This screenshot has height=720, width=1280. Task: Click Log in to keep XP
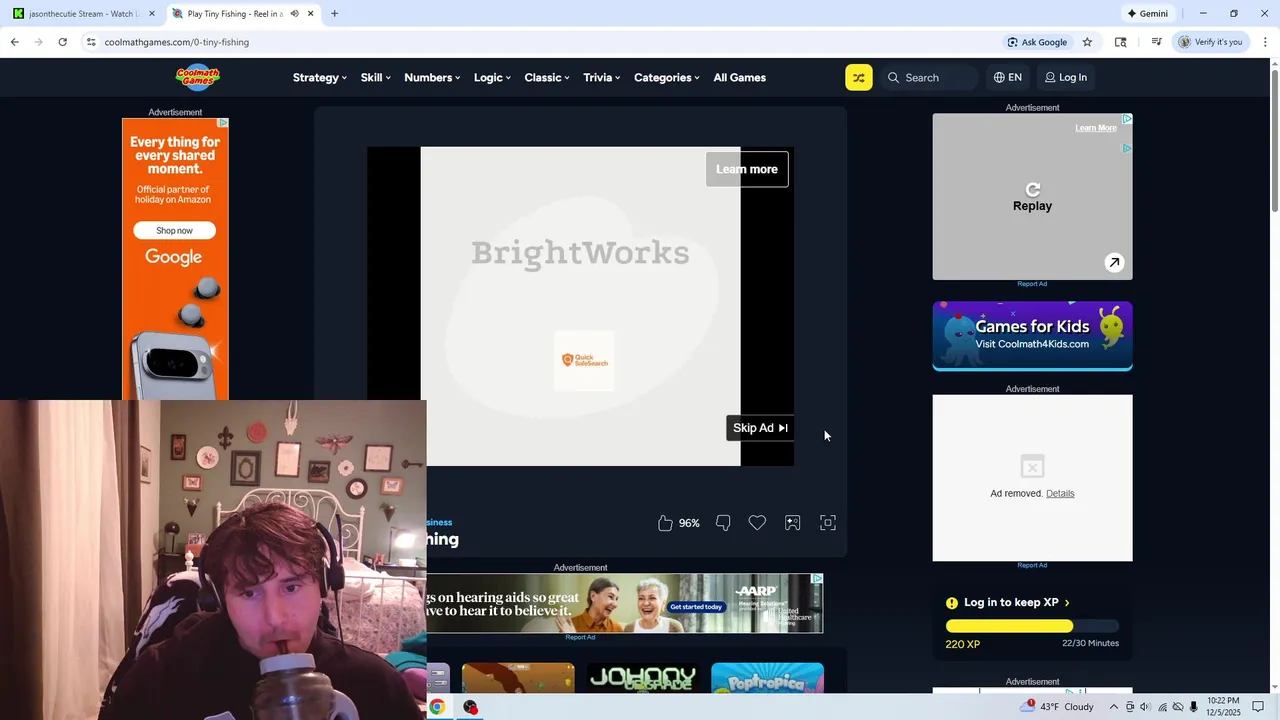1008,603
